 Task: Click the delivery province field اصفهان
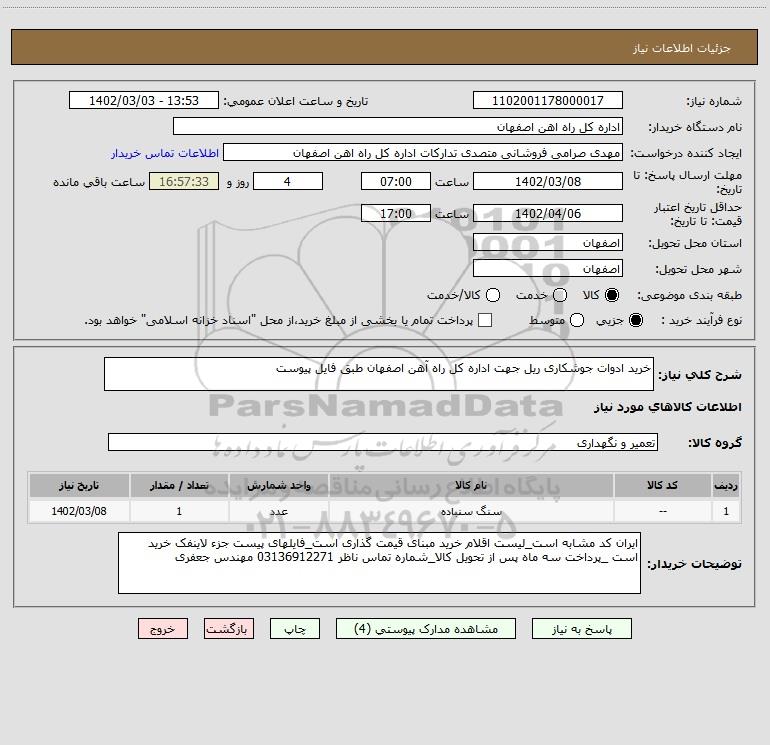pyautogui.click(x=548, y=243)
